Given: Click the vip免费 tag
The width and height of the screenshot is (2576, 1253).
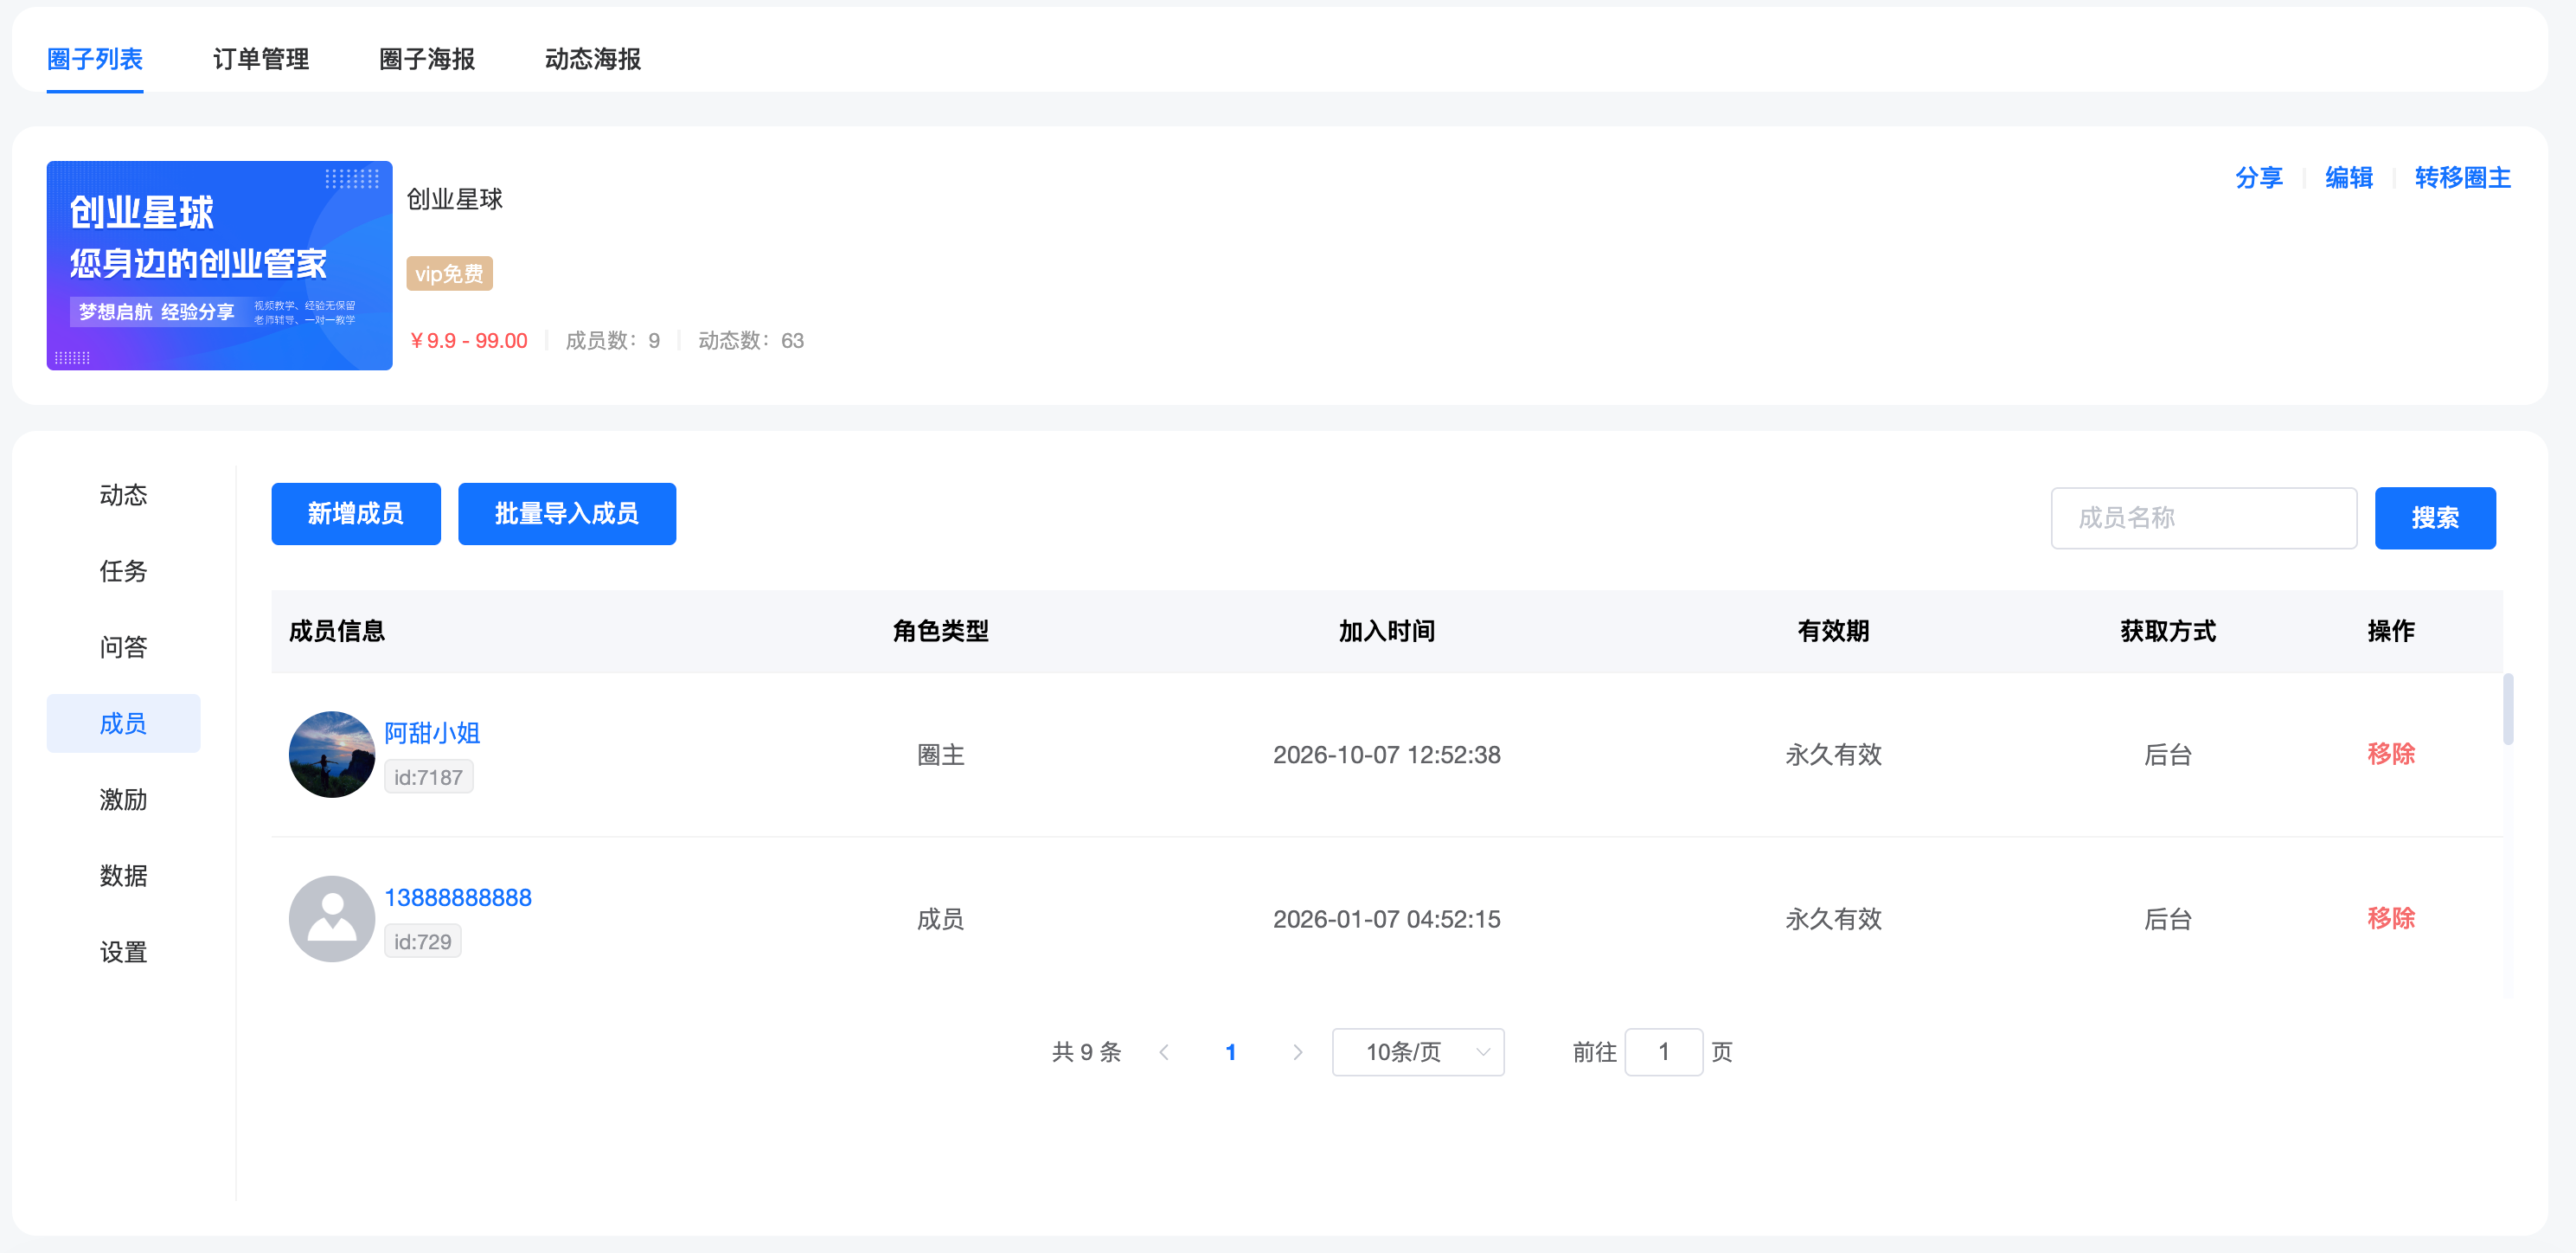Looking at the screenshot, I should 450,274.
